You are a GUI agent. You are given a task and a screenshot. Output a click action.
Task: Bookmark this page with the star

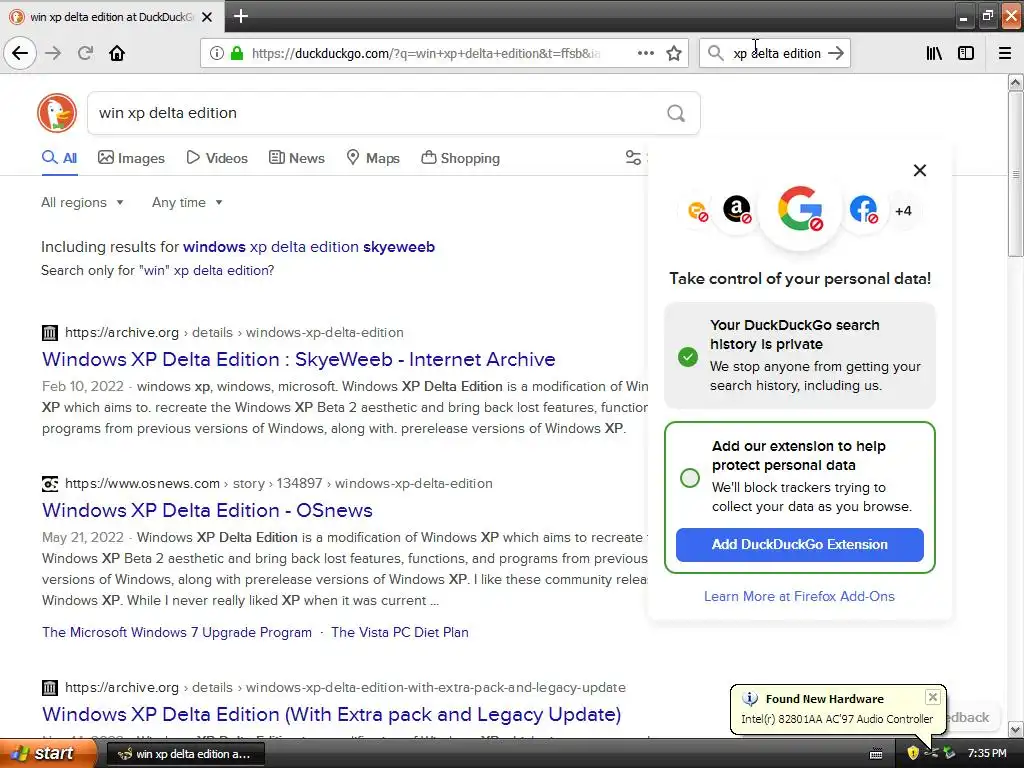(x=674, y=53)
